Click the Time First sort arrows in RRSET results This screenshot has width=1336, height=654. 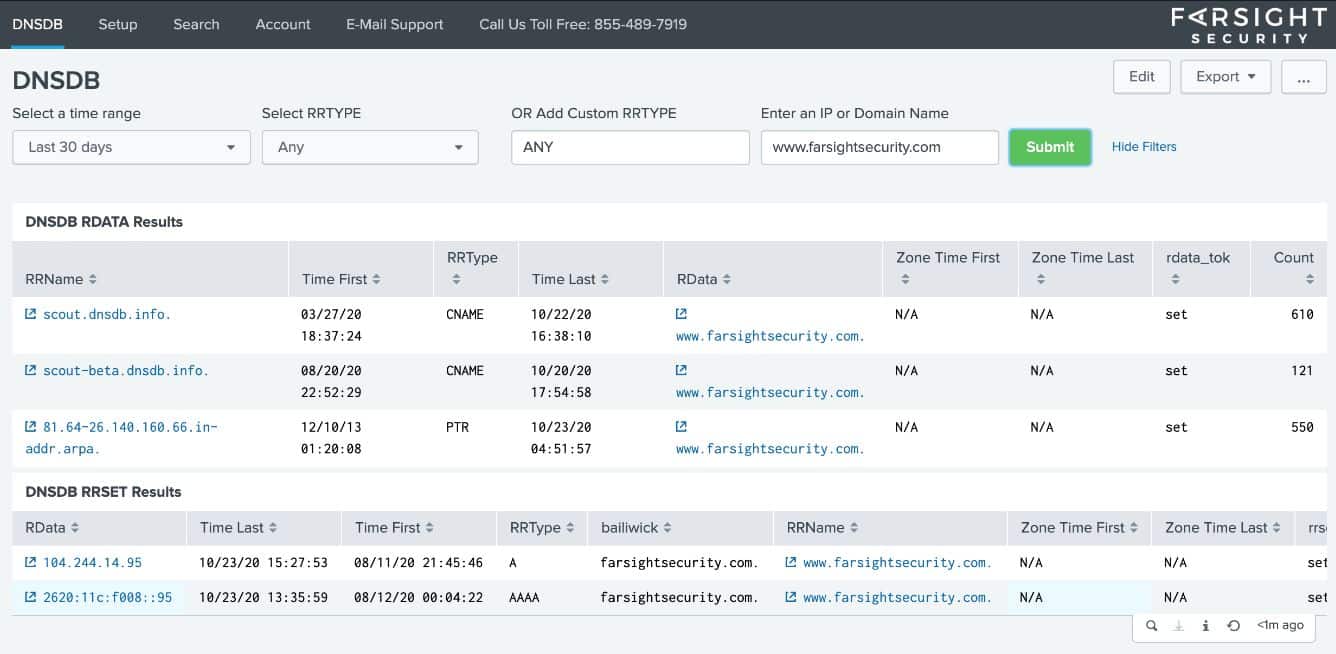(x=429, y=528)
